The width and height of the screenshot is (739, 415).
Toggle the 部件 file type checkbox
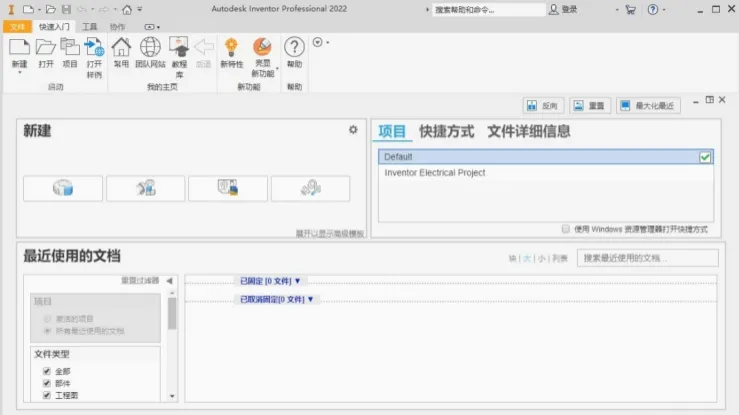click(x=47, y=383)
